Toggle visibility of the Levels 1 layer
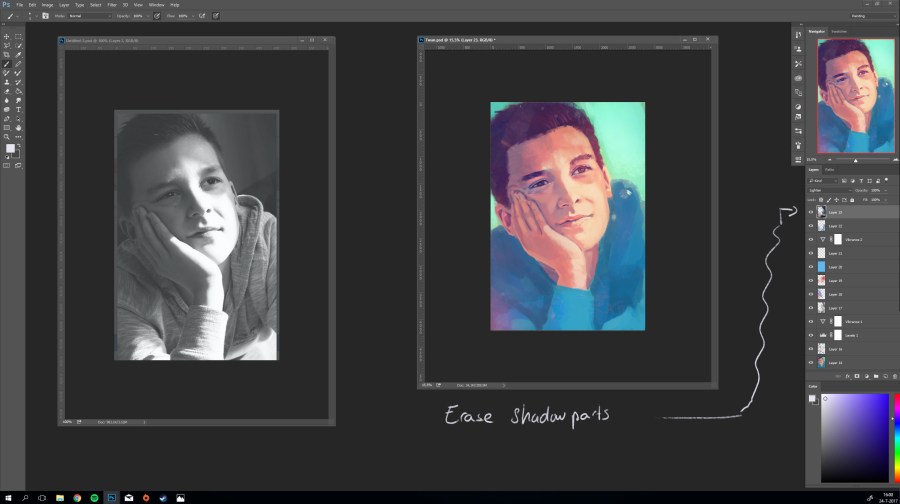Image resolution: width=900 pixels, height=504 pixels. coord(811,335)
